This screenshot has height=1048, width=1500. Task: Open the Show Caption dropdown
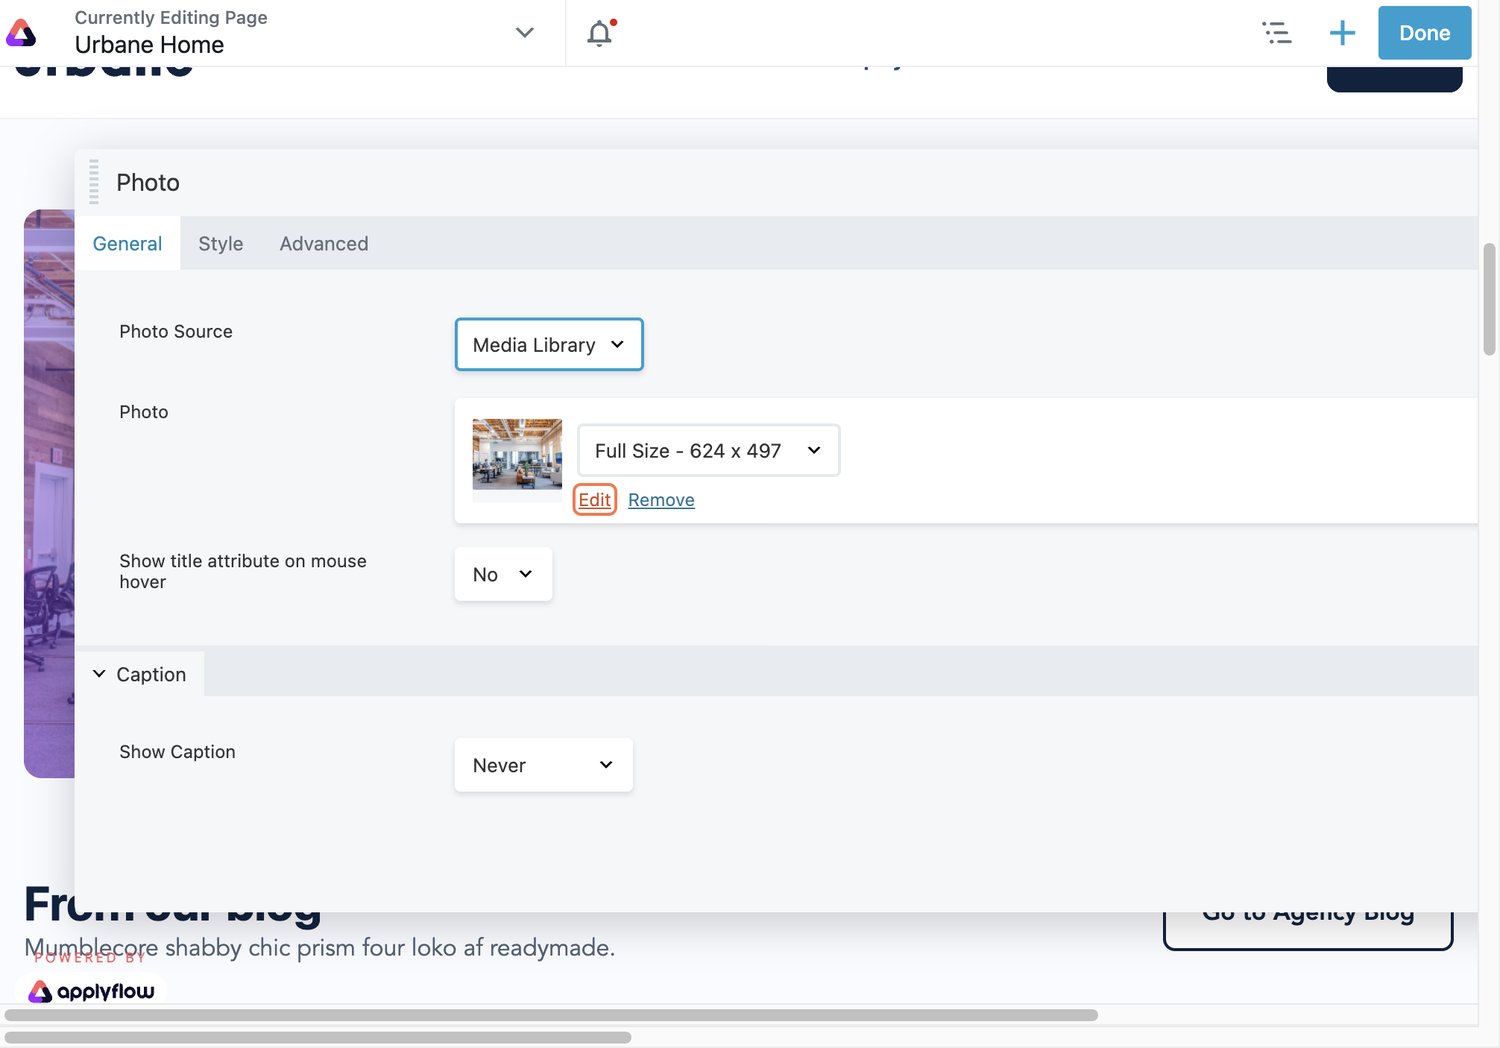543,765
